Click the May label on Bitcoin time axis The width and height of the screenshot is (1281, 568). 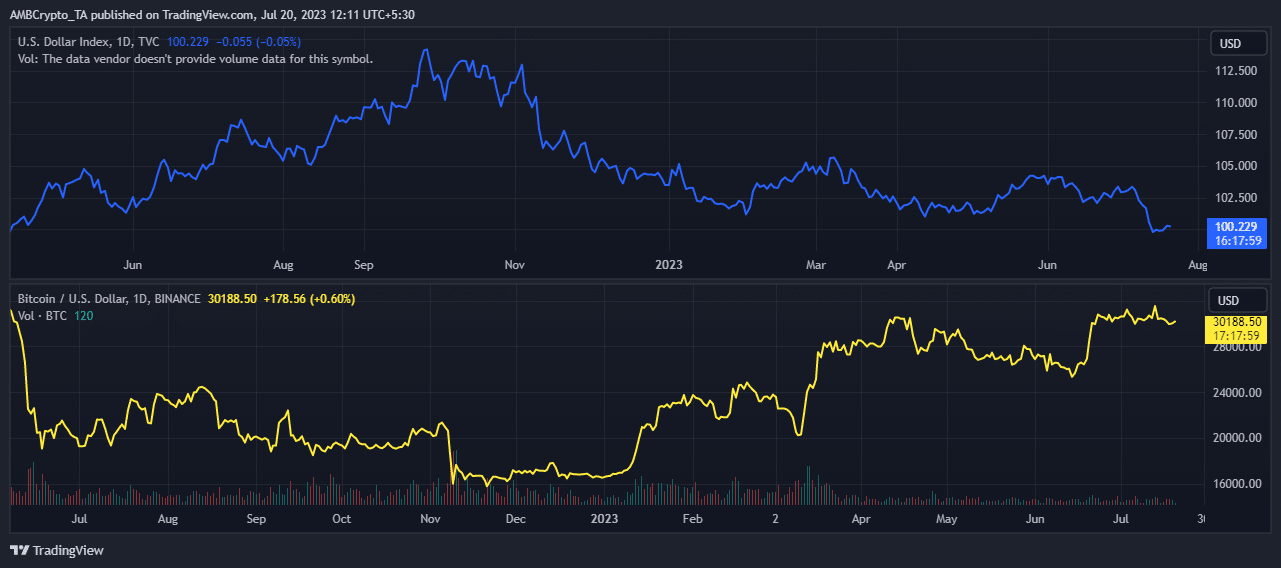click(947, 519)
